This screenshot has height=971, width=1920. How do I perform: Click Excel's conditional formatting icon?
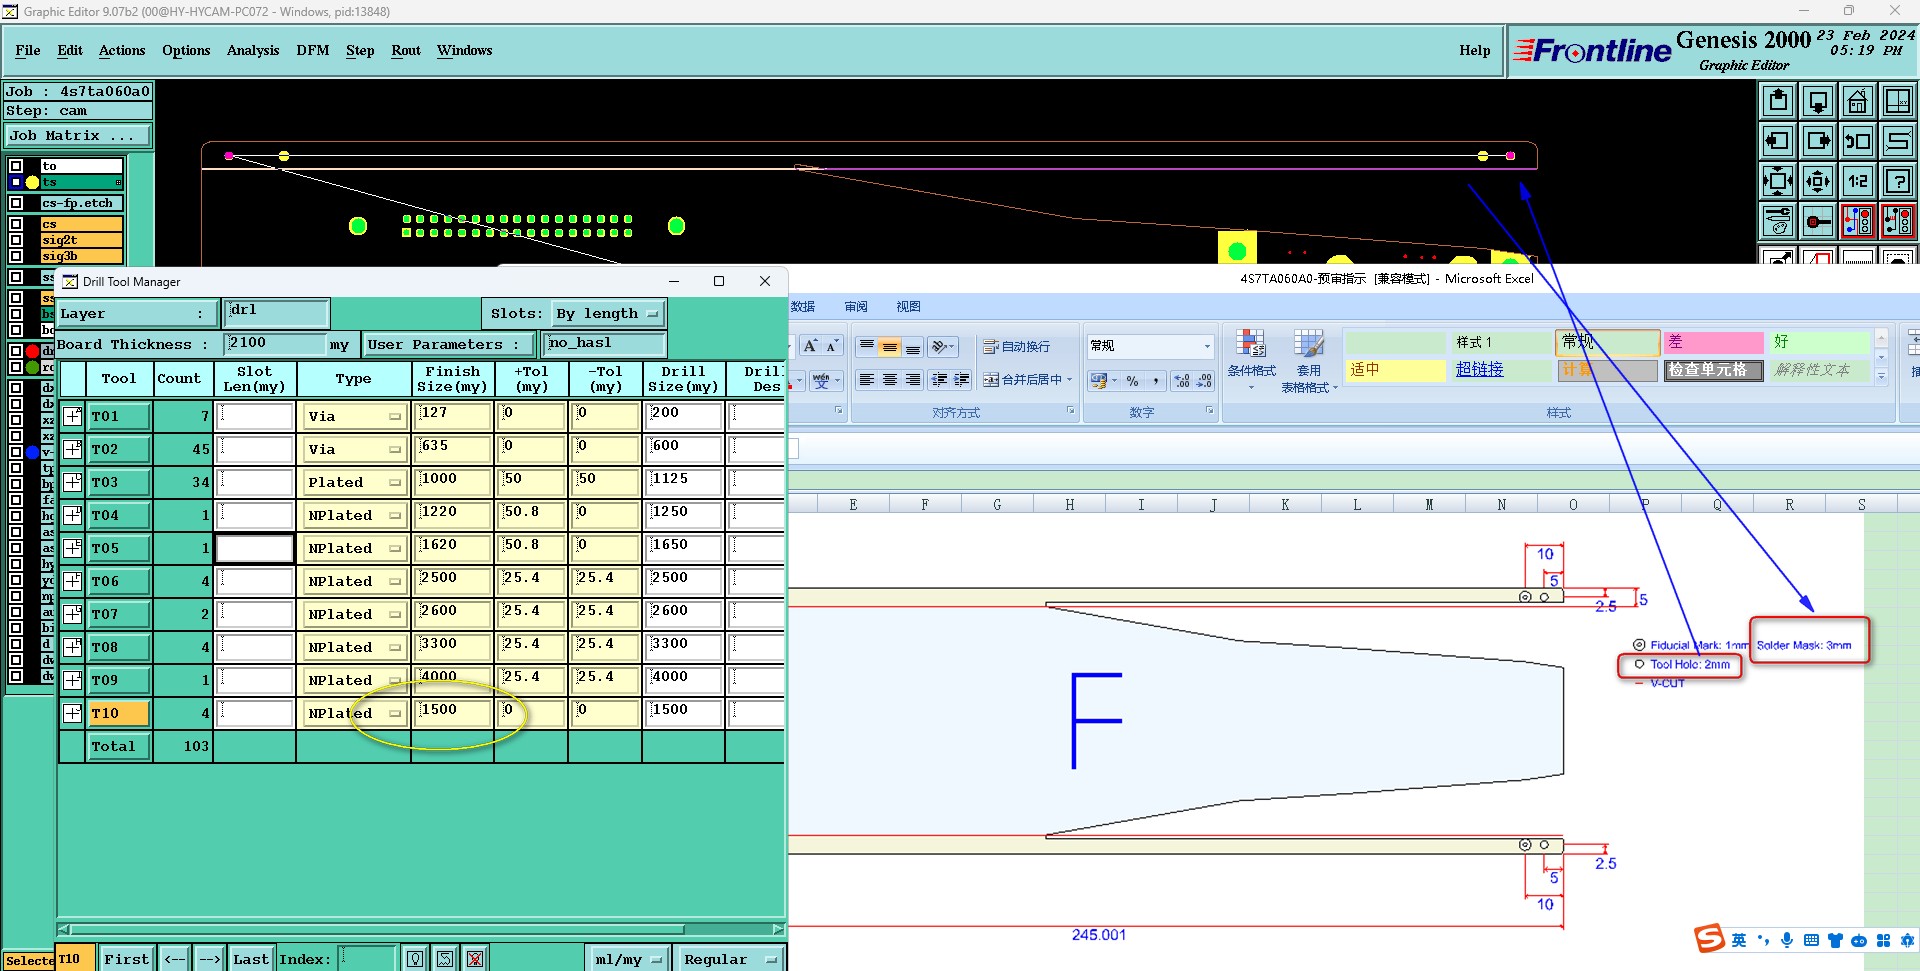click(x=1251, y=360)
